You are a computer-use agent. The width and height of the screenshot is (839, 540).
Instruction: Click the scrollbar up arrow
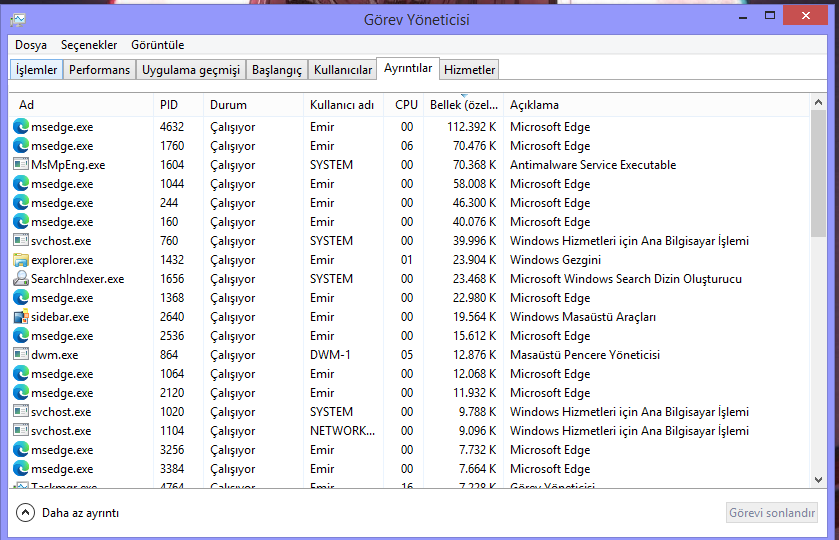(x=818, y=102)
